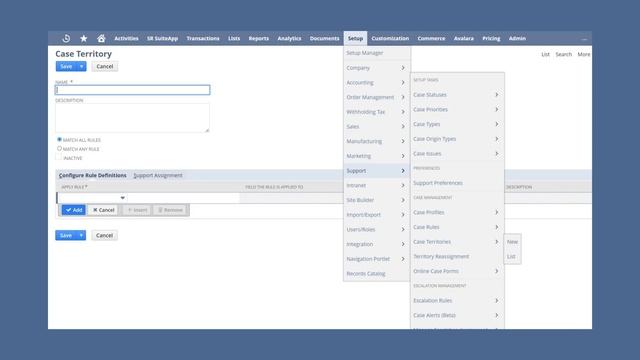Expand the Order Management submenu
Screen dimensions: 640x360
[x=376, y=97]
